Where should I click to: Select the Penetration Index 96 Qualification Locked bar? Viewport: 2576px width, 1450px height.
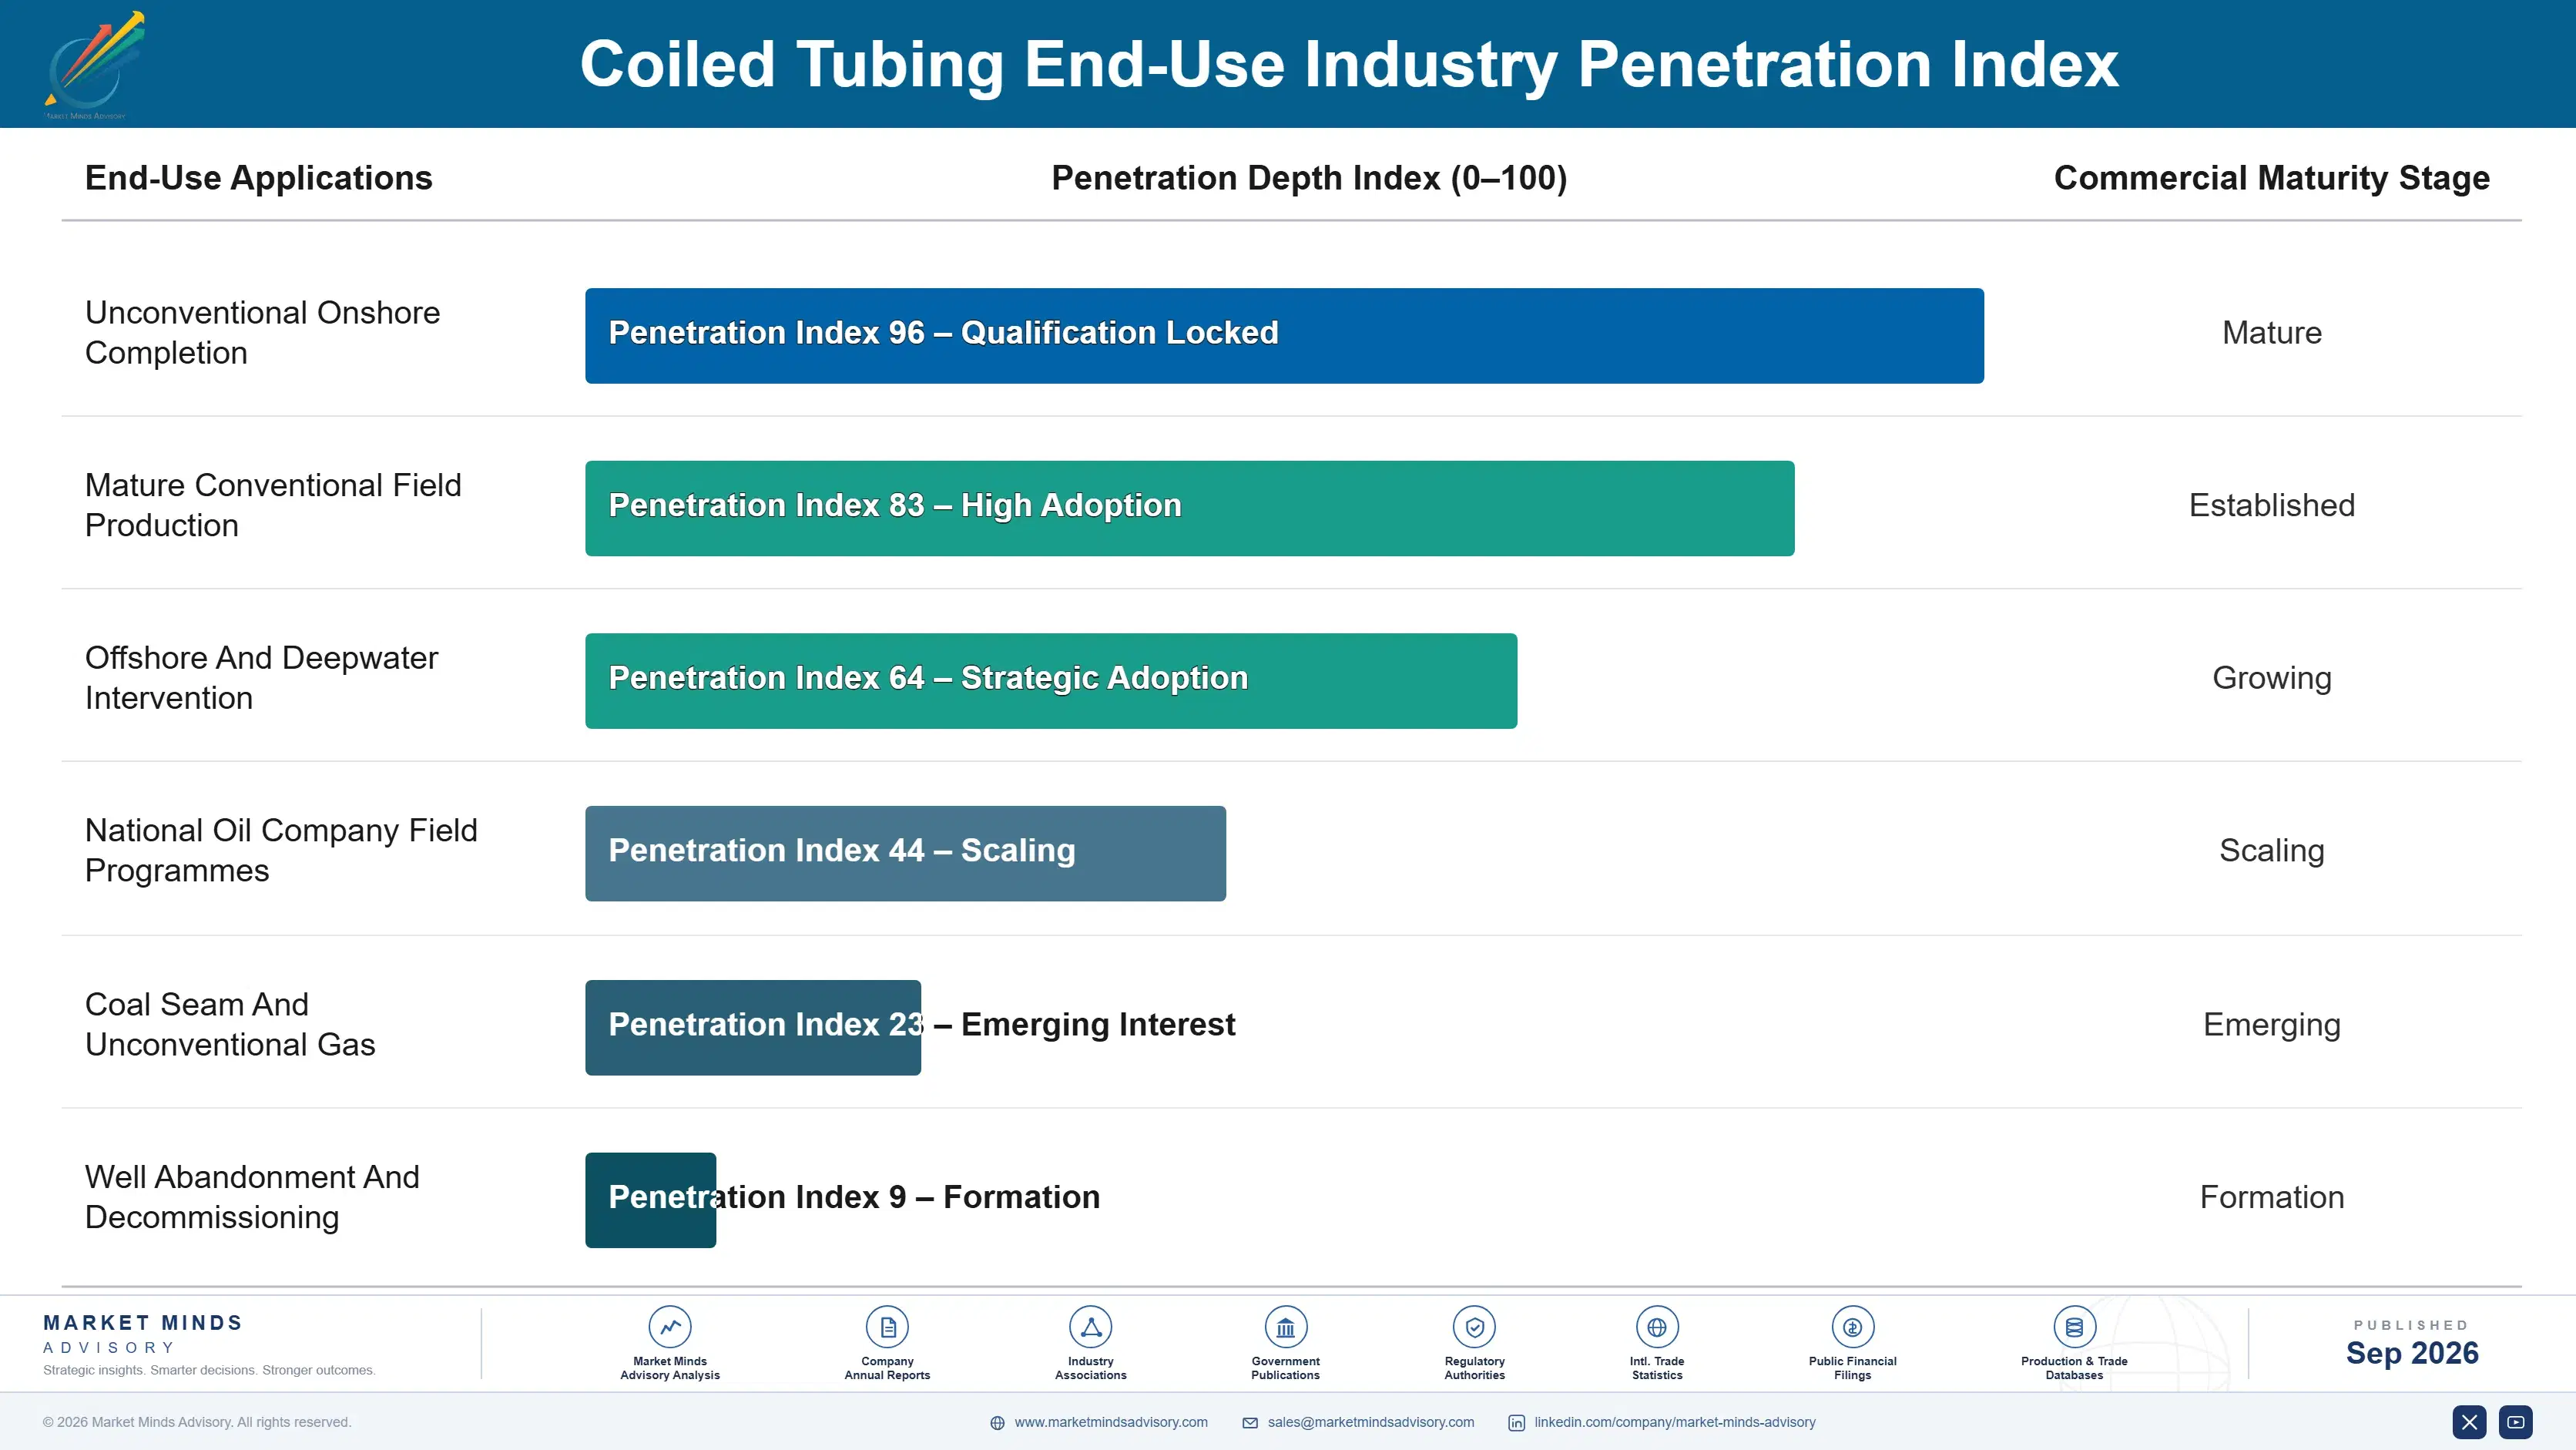click(1284, 336)
